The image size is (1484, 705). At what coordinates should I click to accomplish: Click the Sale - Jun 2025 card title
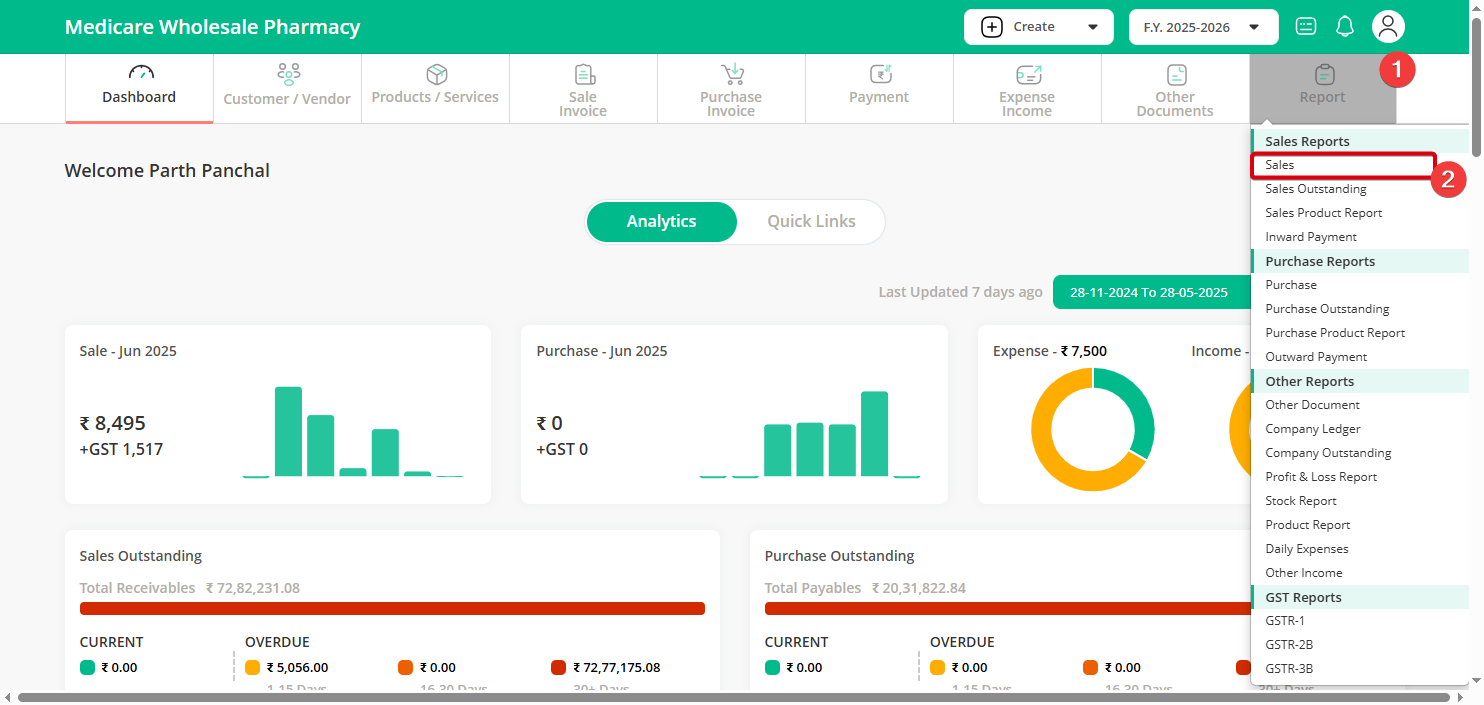[128, 351]
